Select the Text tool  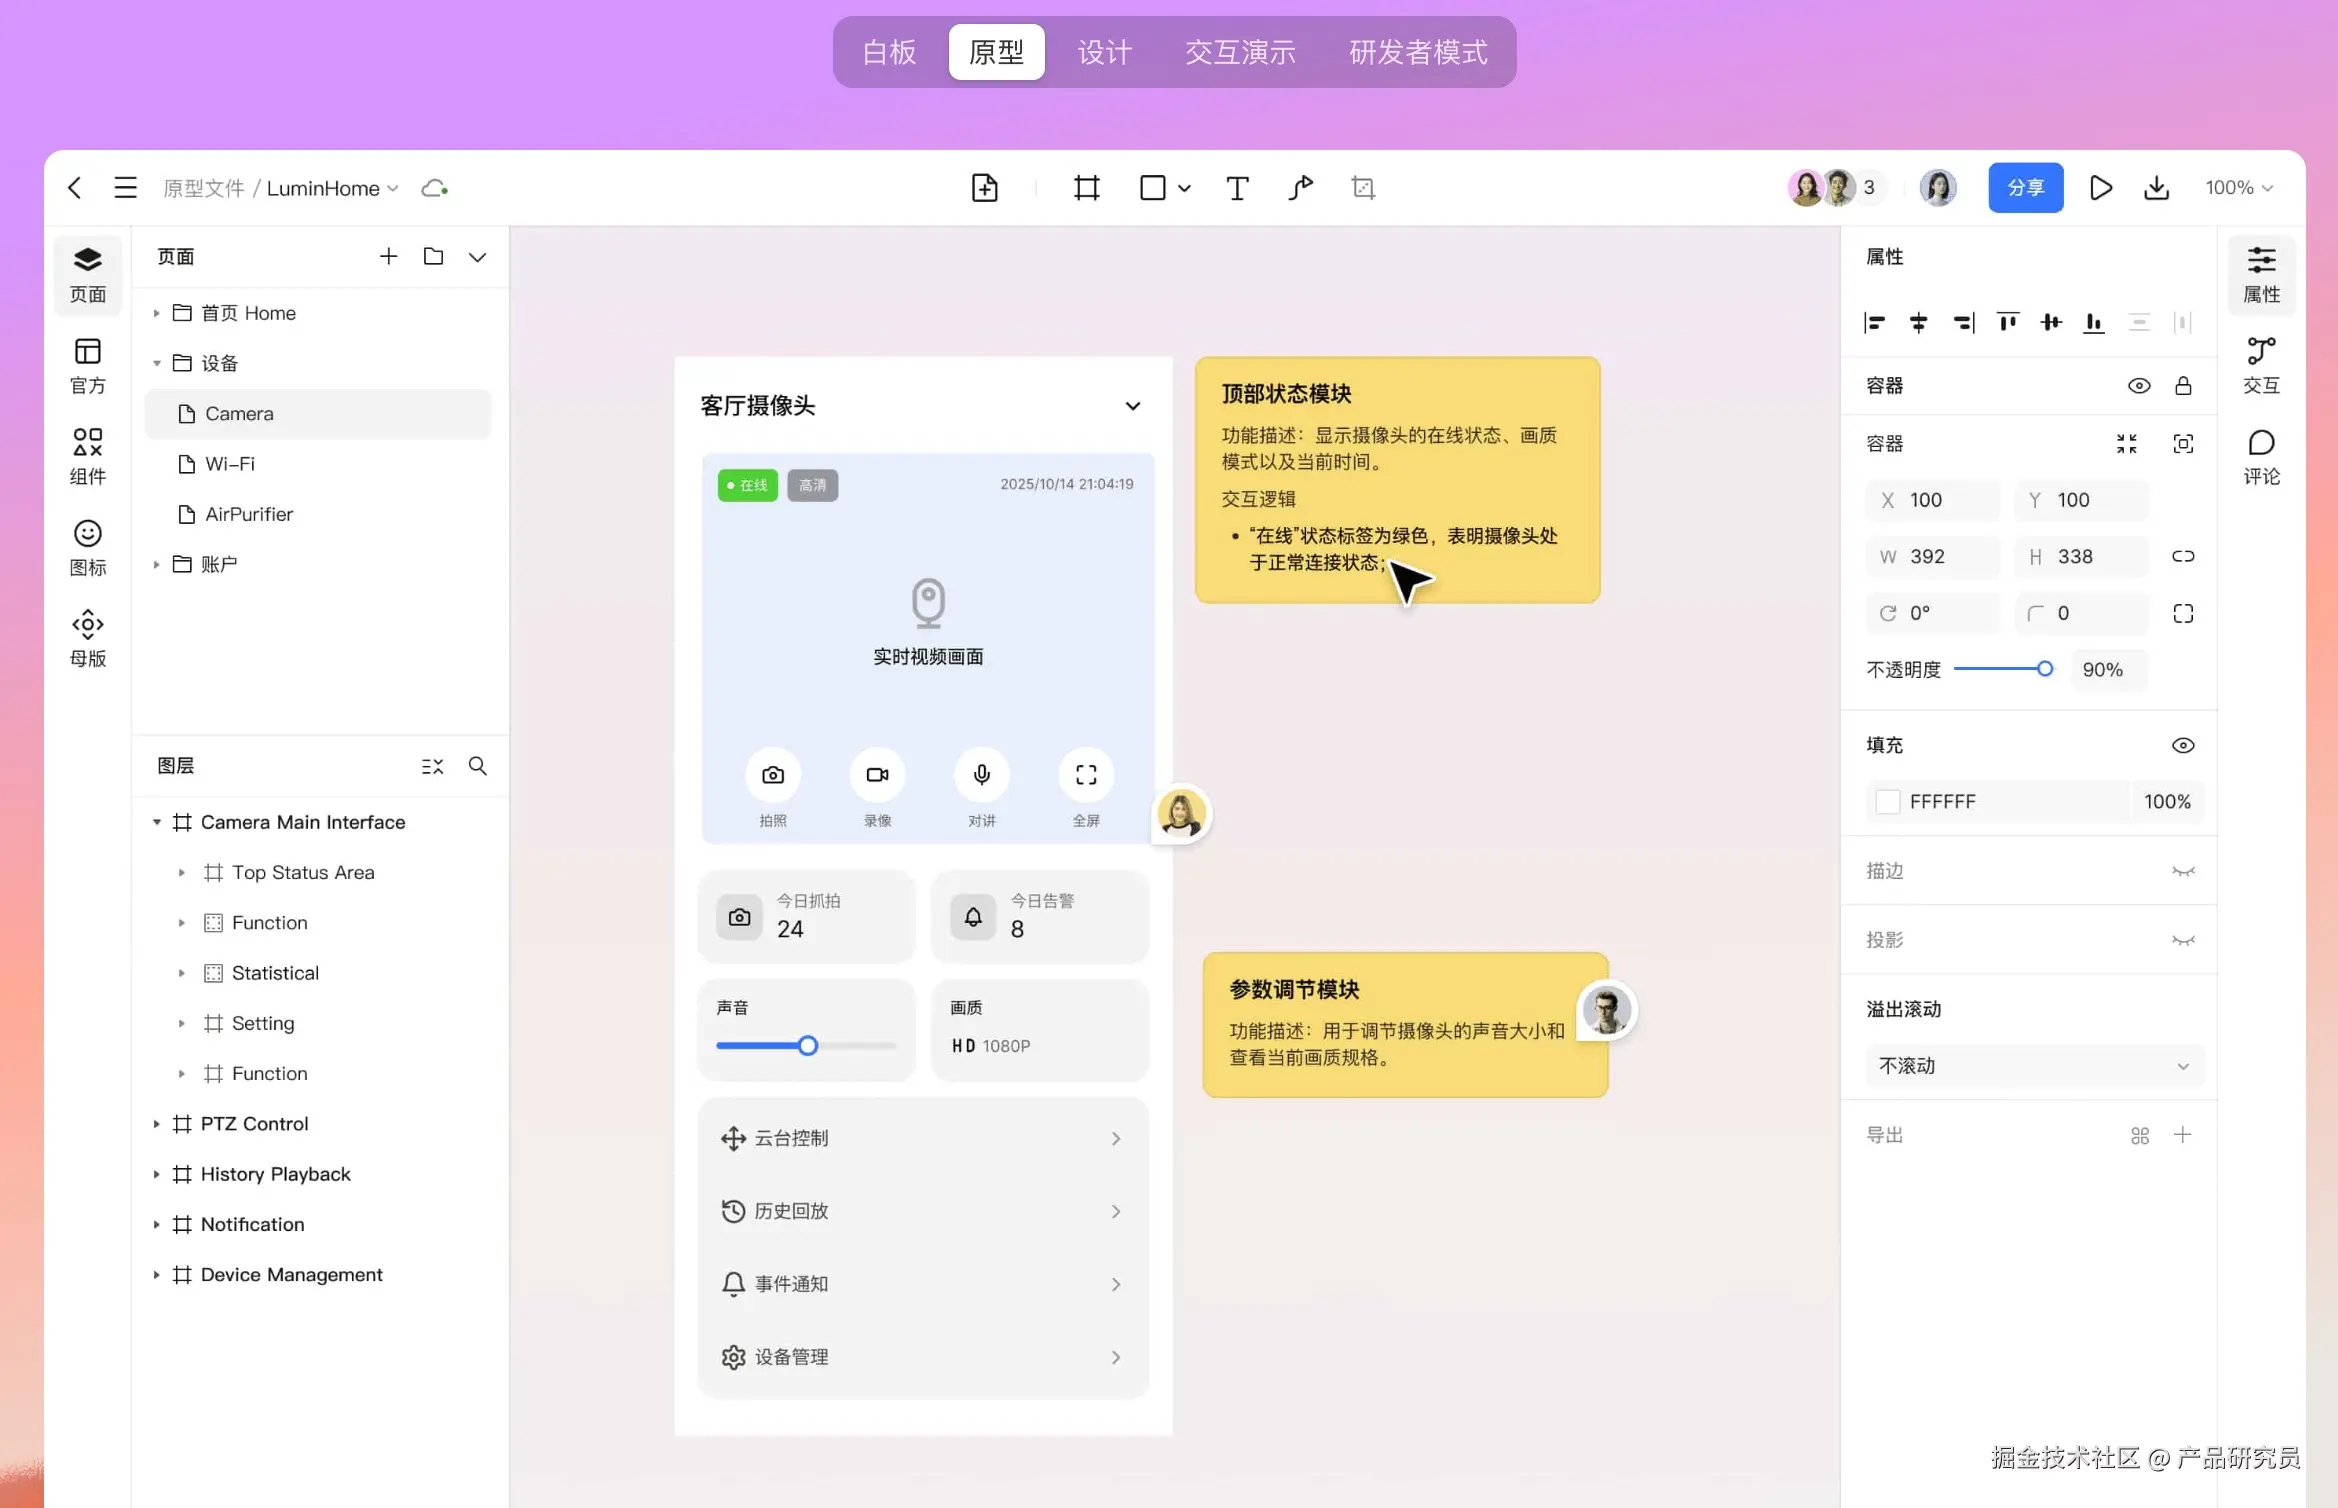point(1237,188)
